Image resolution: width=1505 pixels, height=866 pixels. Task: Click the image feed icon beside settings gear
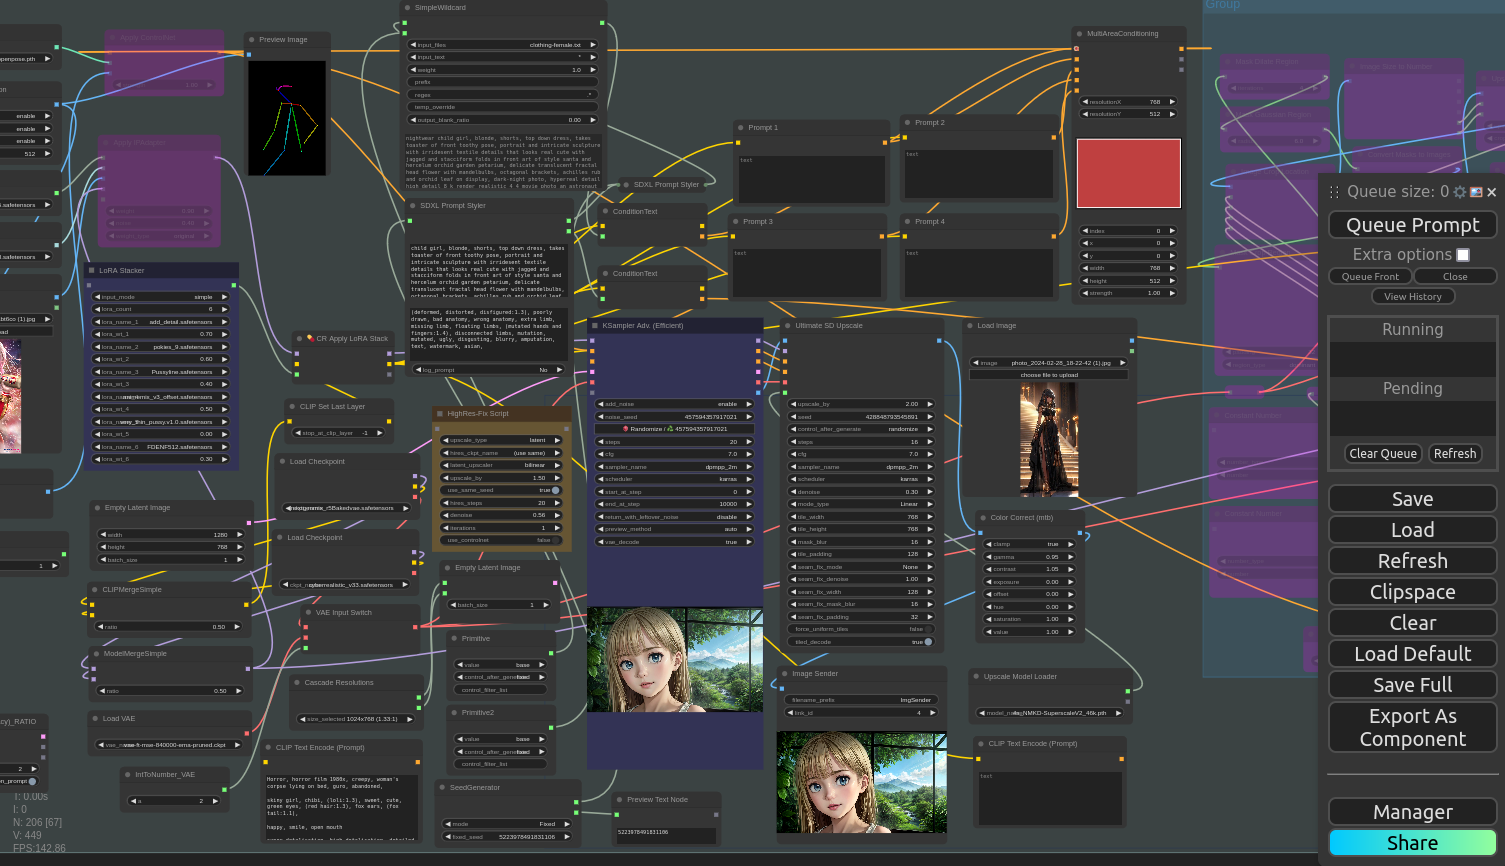point(1476,192)
